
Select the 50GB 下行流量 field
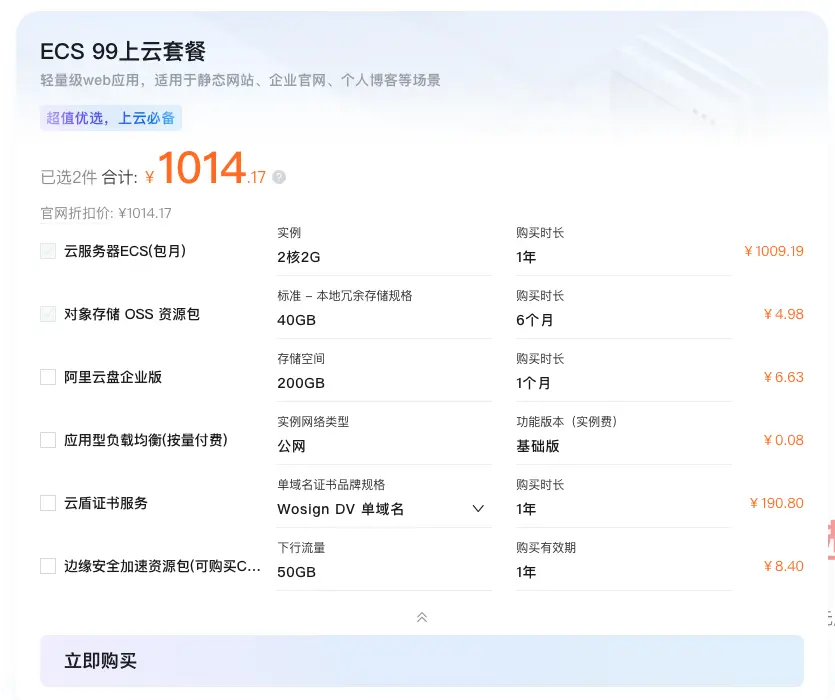pos(384,572)
